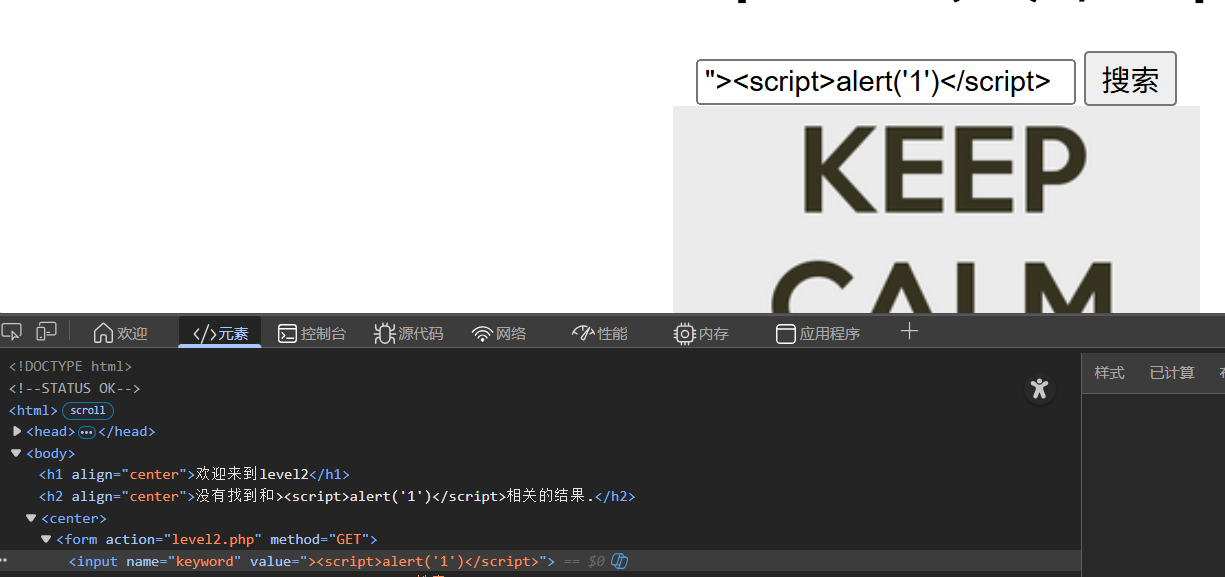Click the ellipsis inside the head tag
Screen dimensions: 1225x577
coord(86,432)
